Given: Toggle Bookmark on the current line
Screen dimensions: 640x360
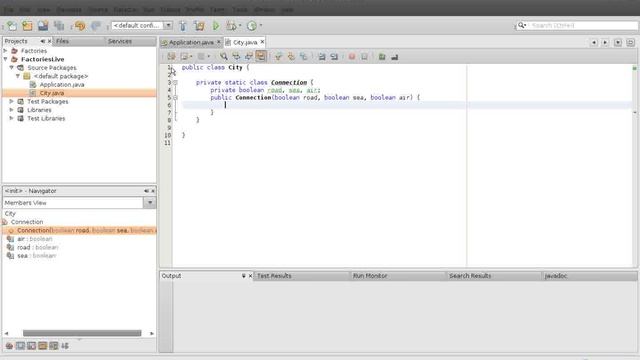Looking at the screenshot, I should click(x=304, y=57).
